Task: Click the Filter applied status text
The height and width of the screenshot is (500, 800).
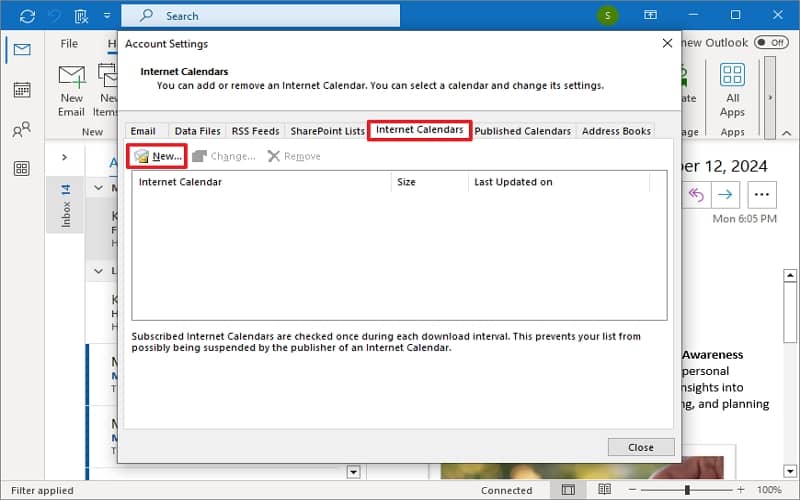Action: [42, 490]
